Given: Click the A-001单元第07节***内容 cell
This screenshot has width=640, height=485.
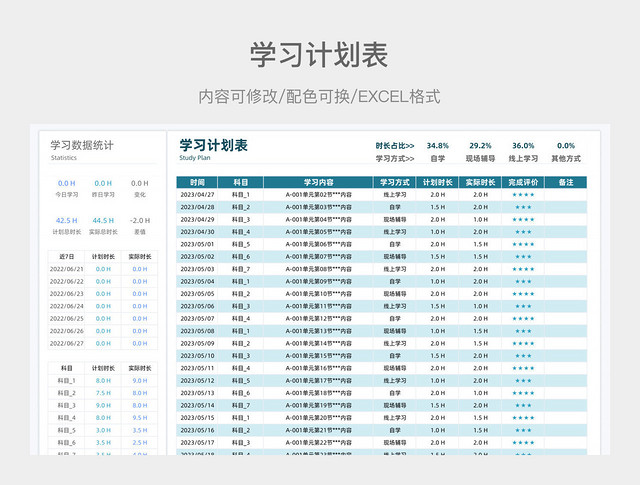Looking at the screenshot, I should pyautogui.click(x=318, y=257).
